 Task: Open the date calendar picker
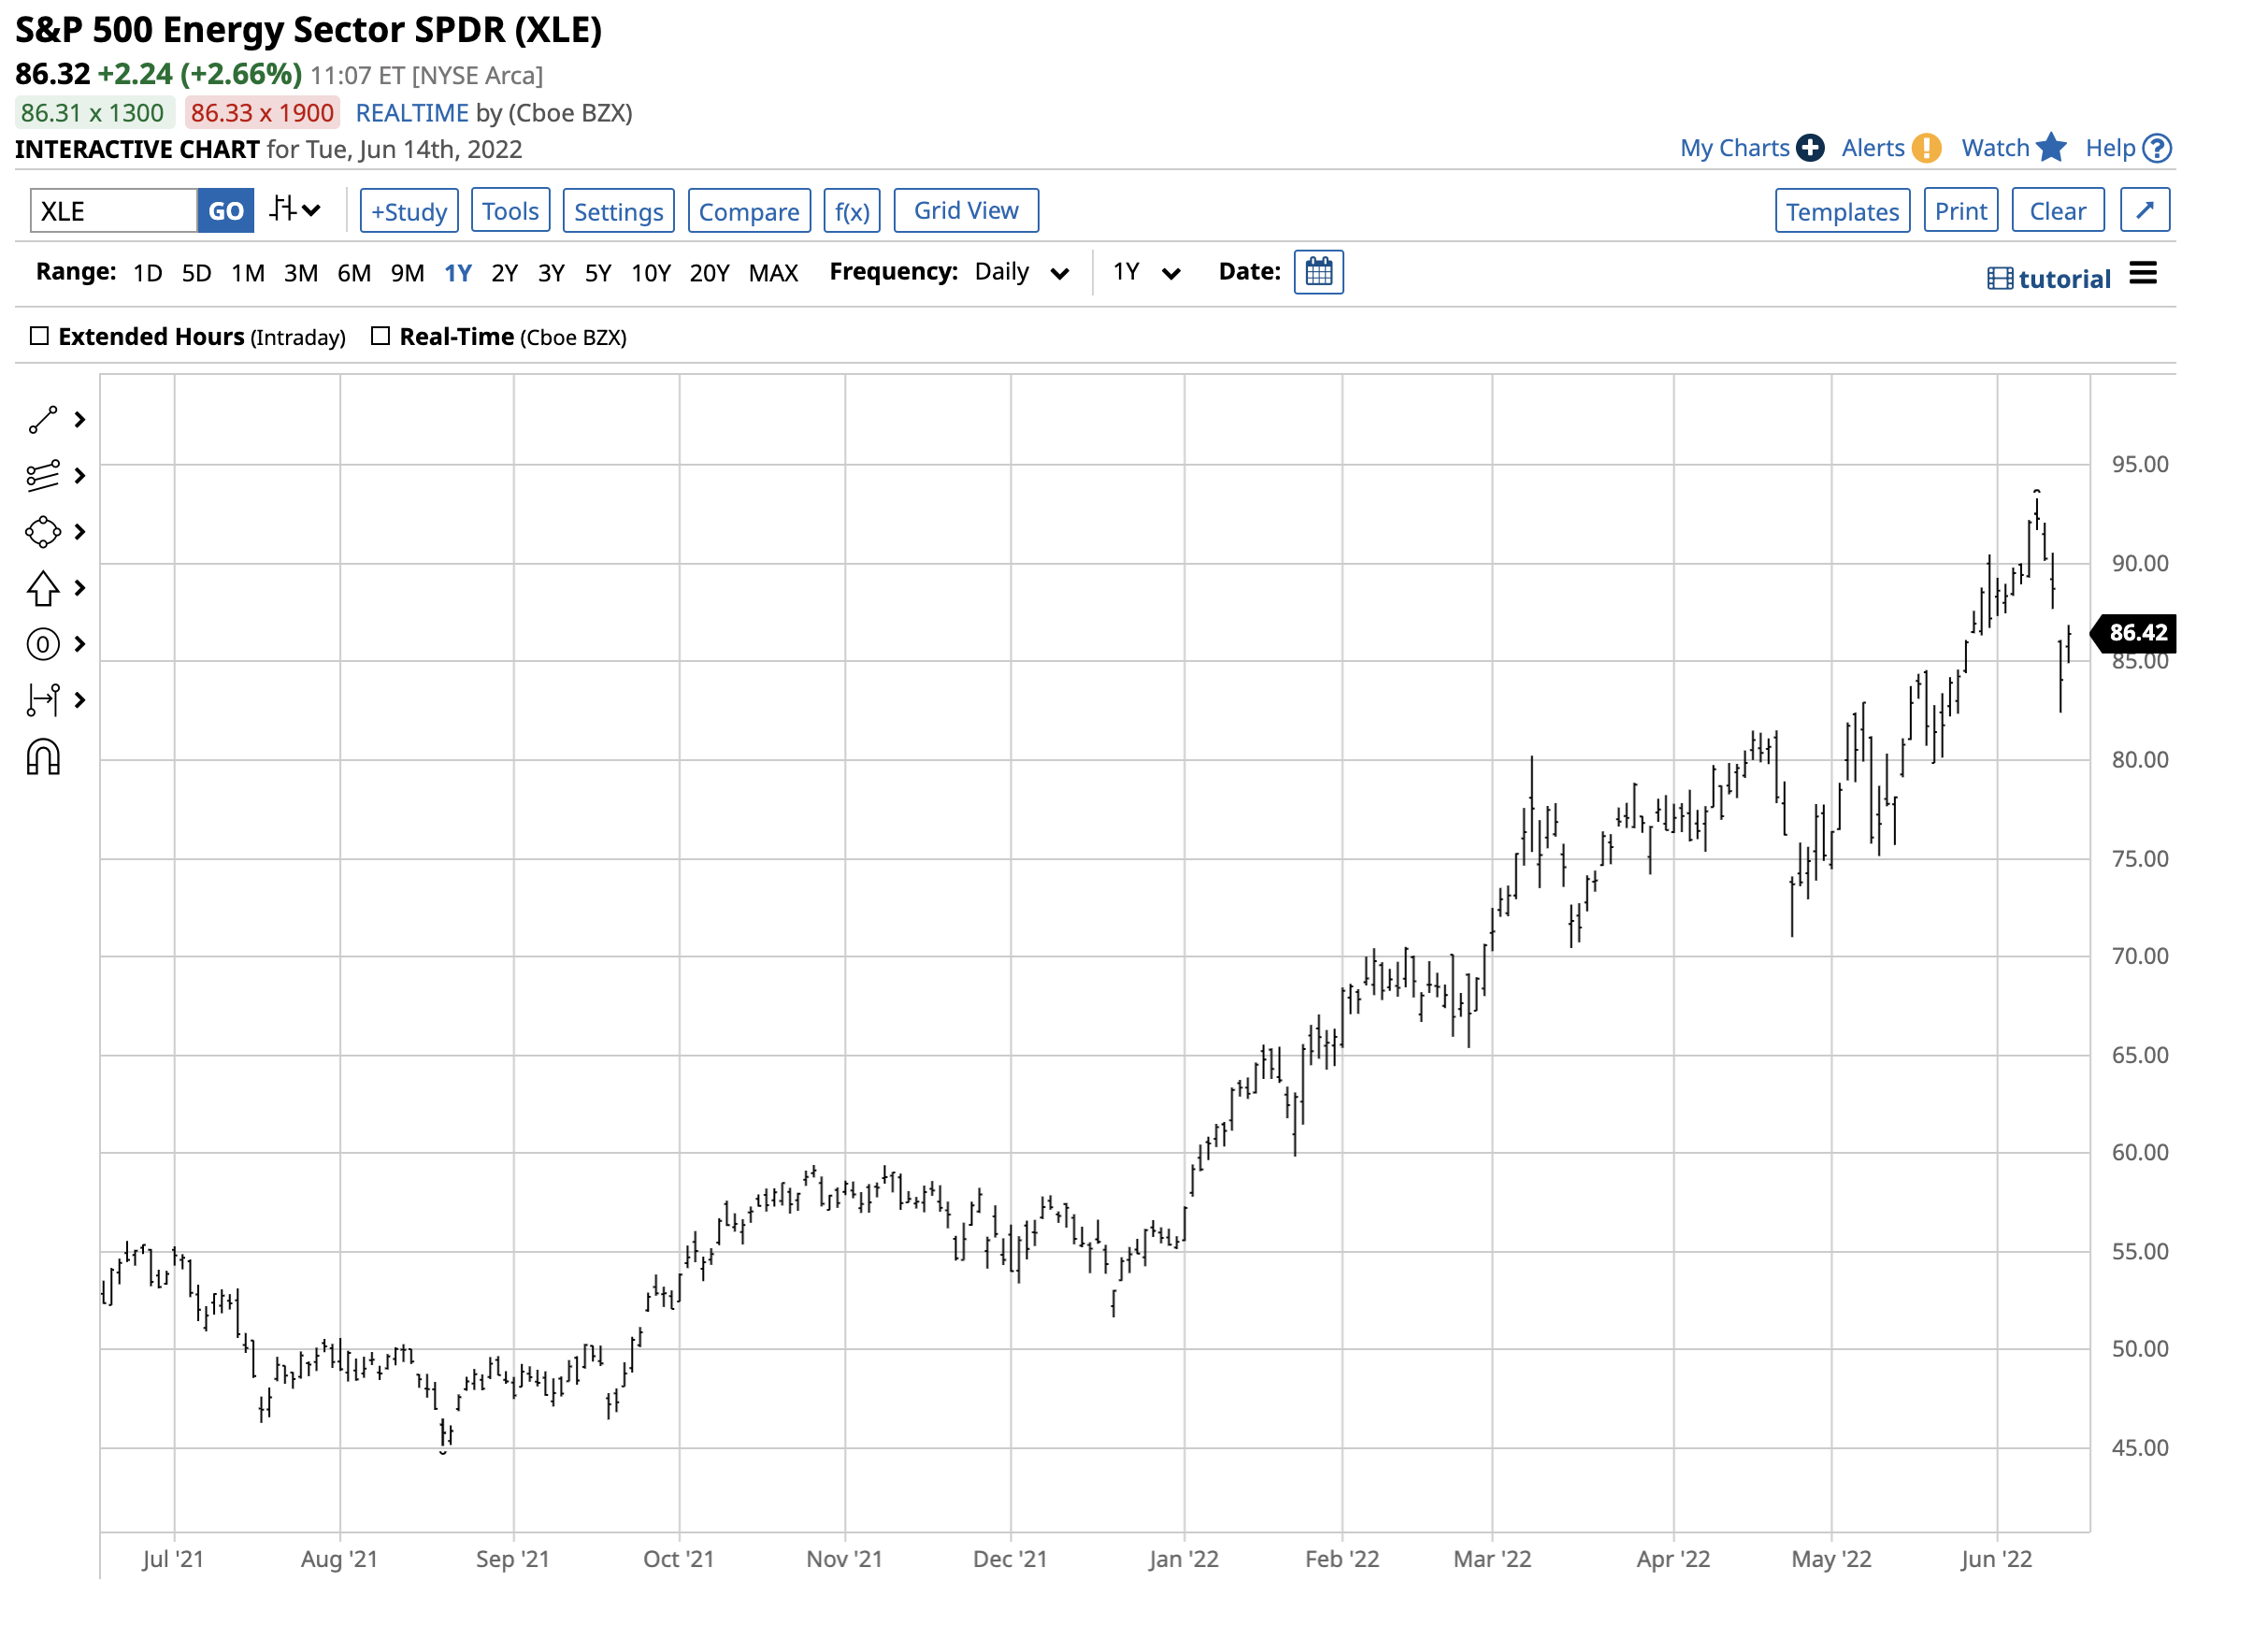(x=1321, y=273)
